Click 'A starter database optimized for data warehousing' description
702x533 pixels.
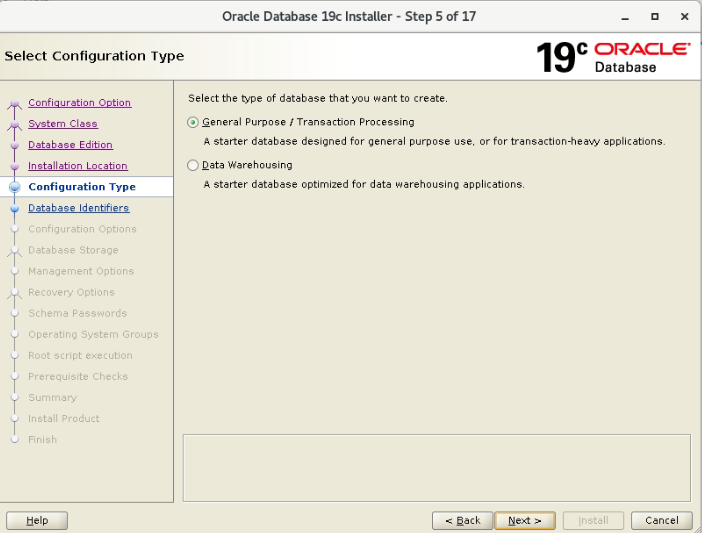tap(364, 184)
